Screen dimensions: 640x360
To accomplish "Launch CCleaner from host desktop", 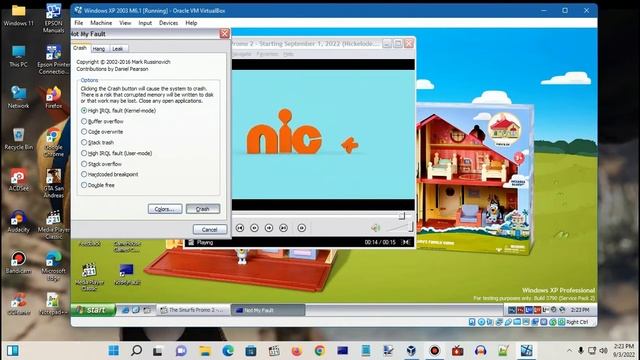I will 18,304.
